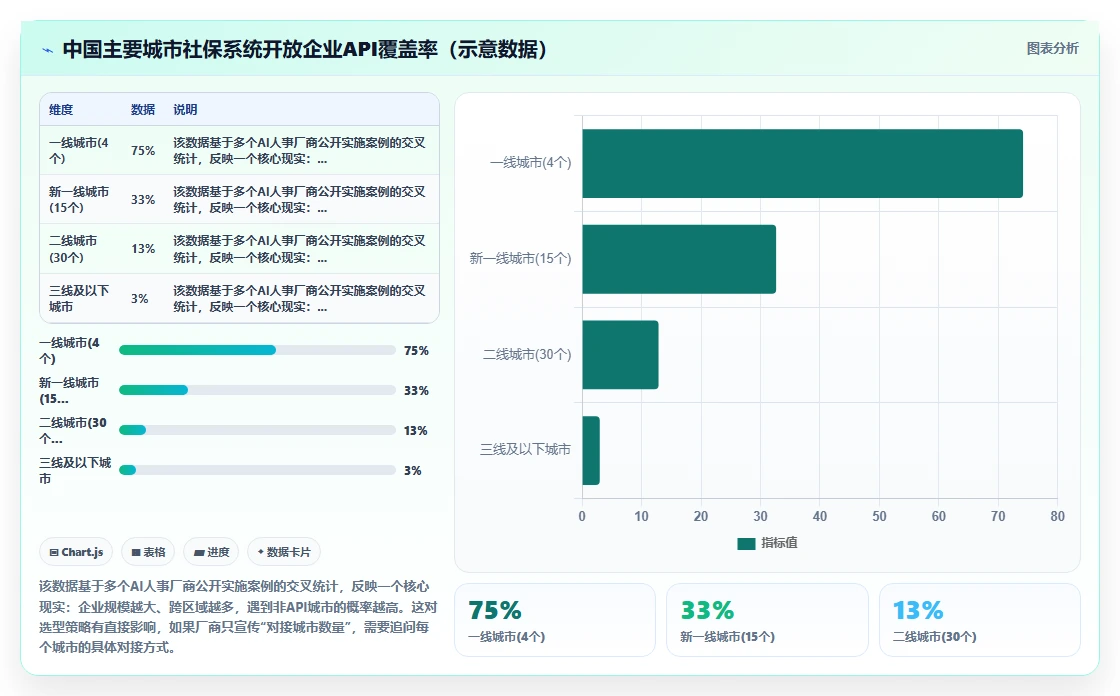Click table cell 一线城市(4个)
The image size is (1120, 696).
point(79,150)
